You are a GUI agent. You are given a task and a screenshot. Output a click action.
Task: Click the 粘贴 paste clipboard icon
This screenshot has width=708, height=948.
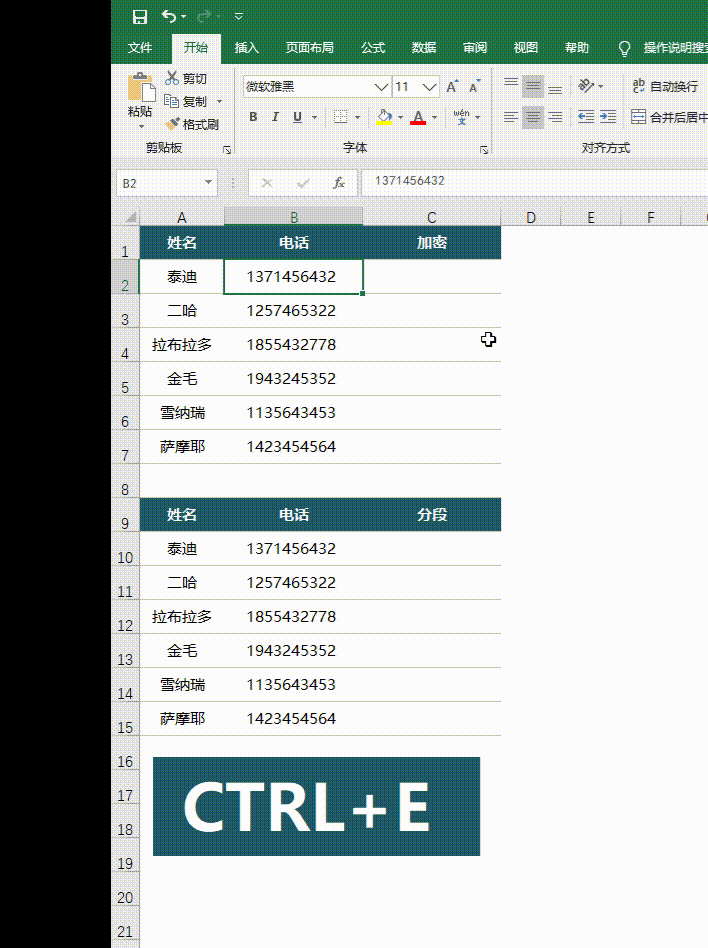click(x=141, y=87)
